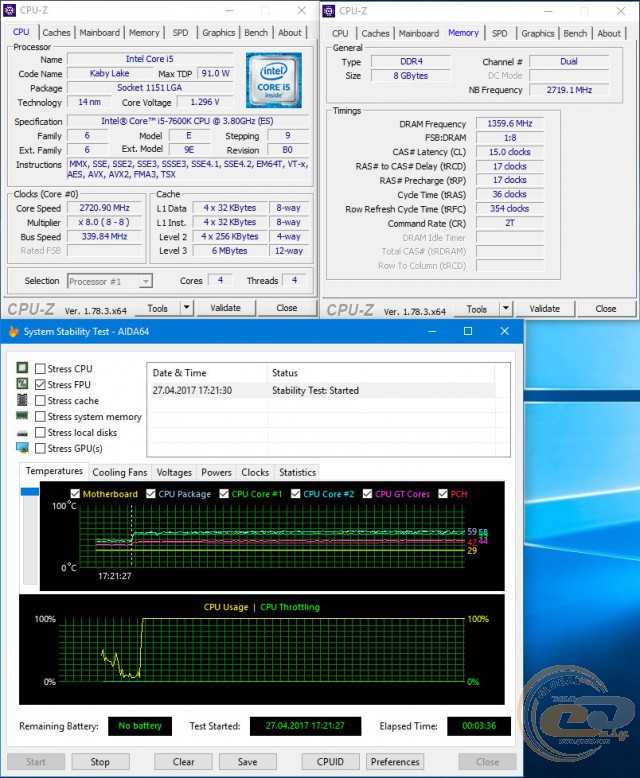Screen dimensions: 640x778
Task: Click the Clear button in AIDA64
Action: tap(183, 762)
